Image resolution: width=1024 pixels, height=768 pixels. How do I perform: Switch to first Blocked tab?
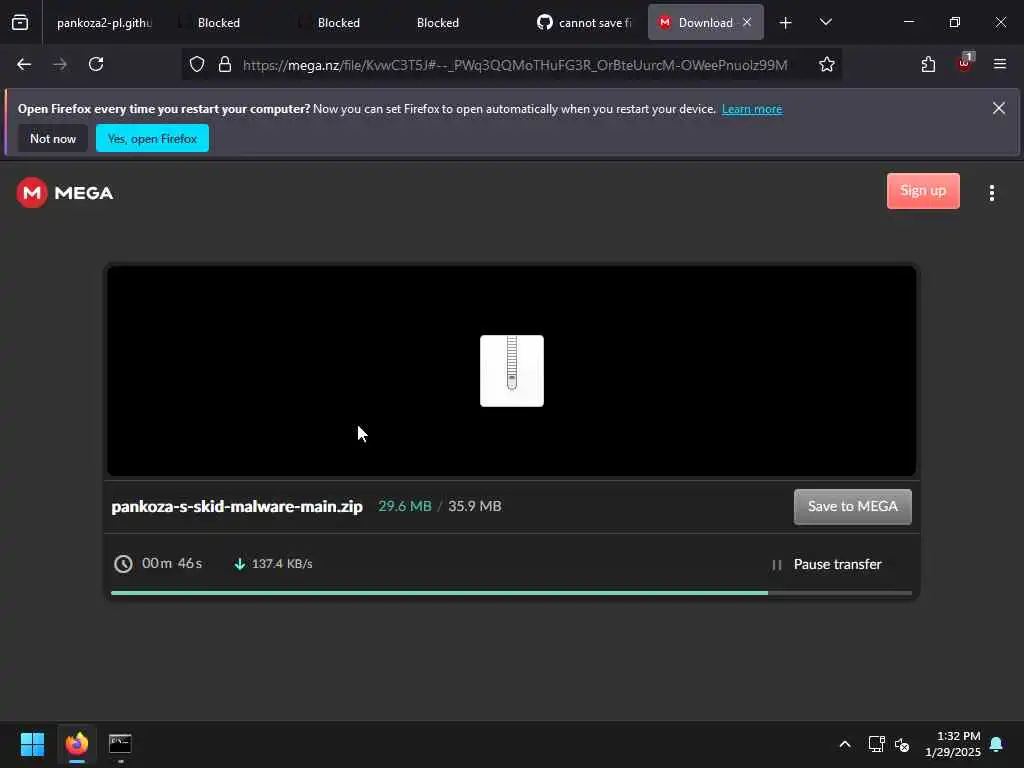[x=219, y=23]
